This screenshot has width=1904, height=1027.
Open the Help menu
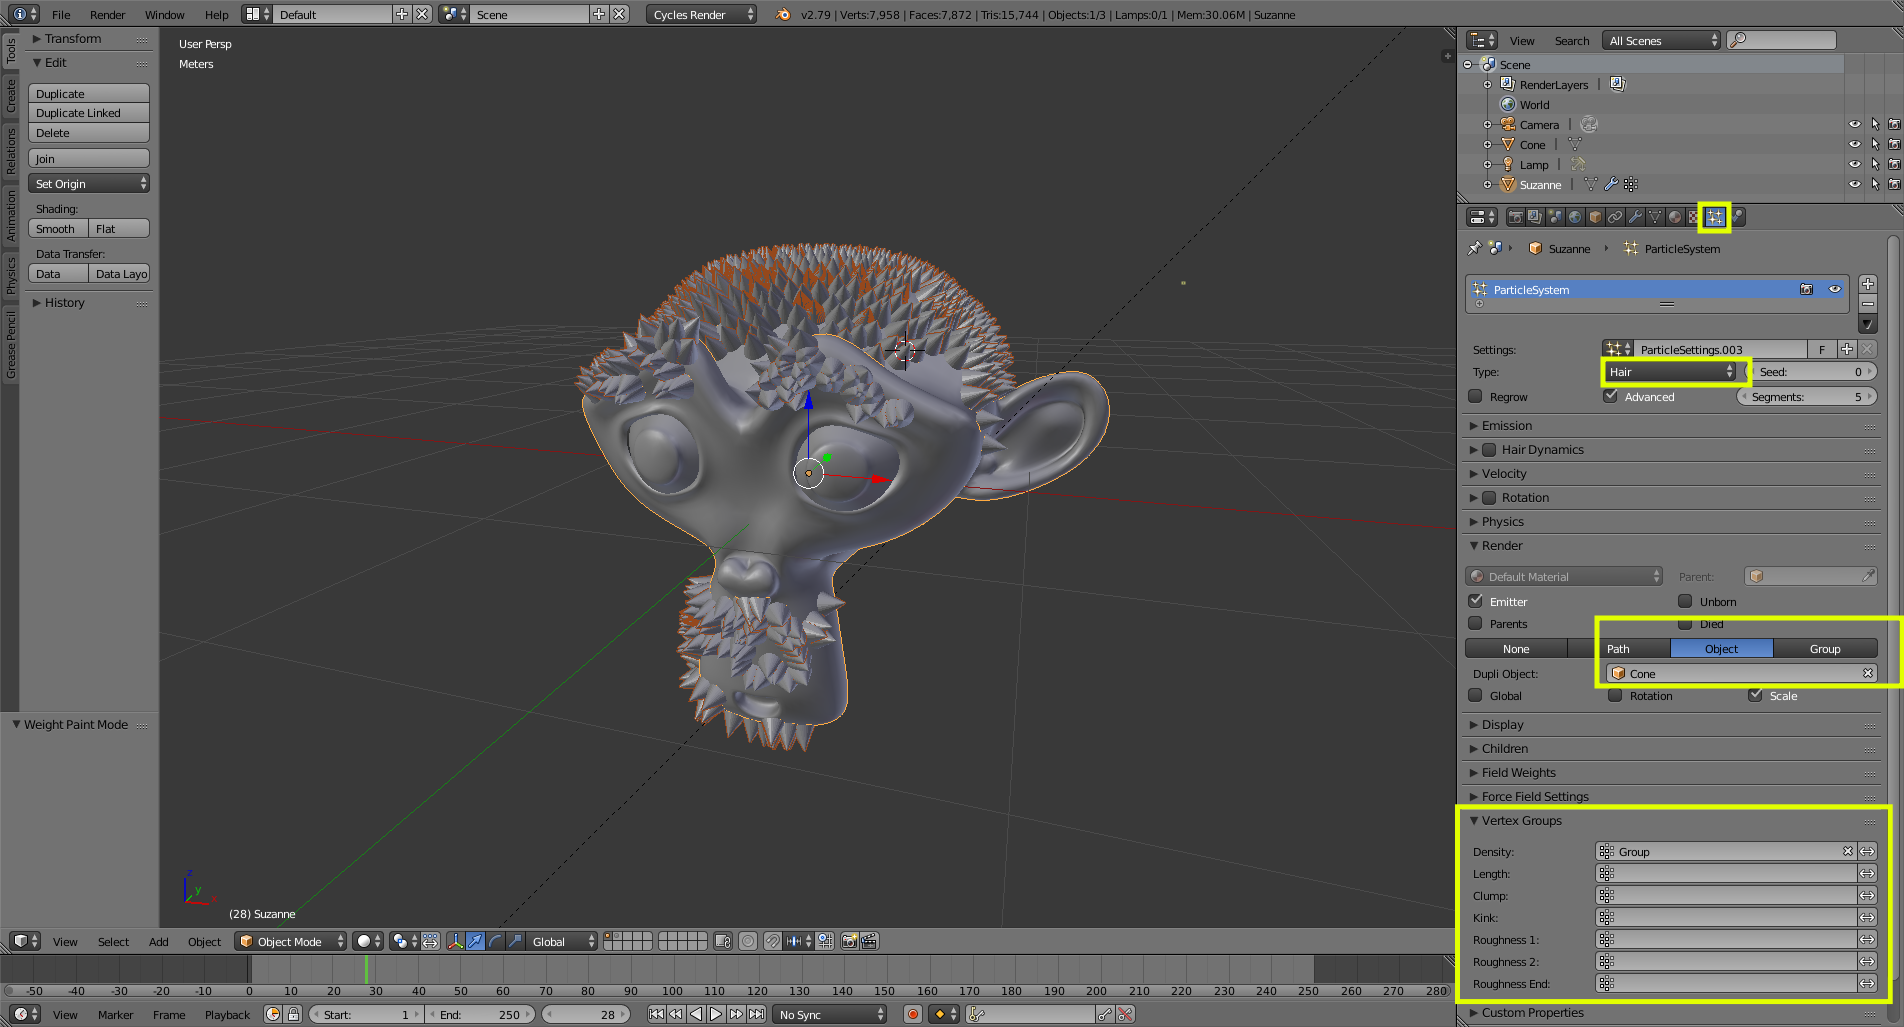click(x=216, y=14)
